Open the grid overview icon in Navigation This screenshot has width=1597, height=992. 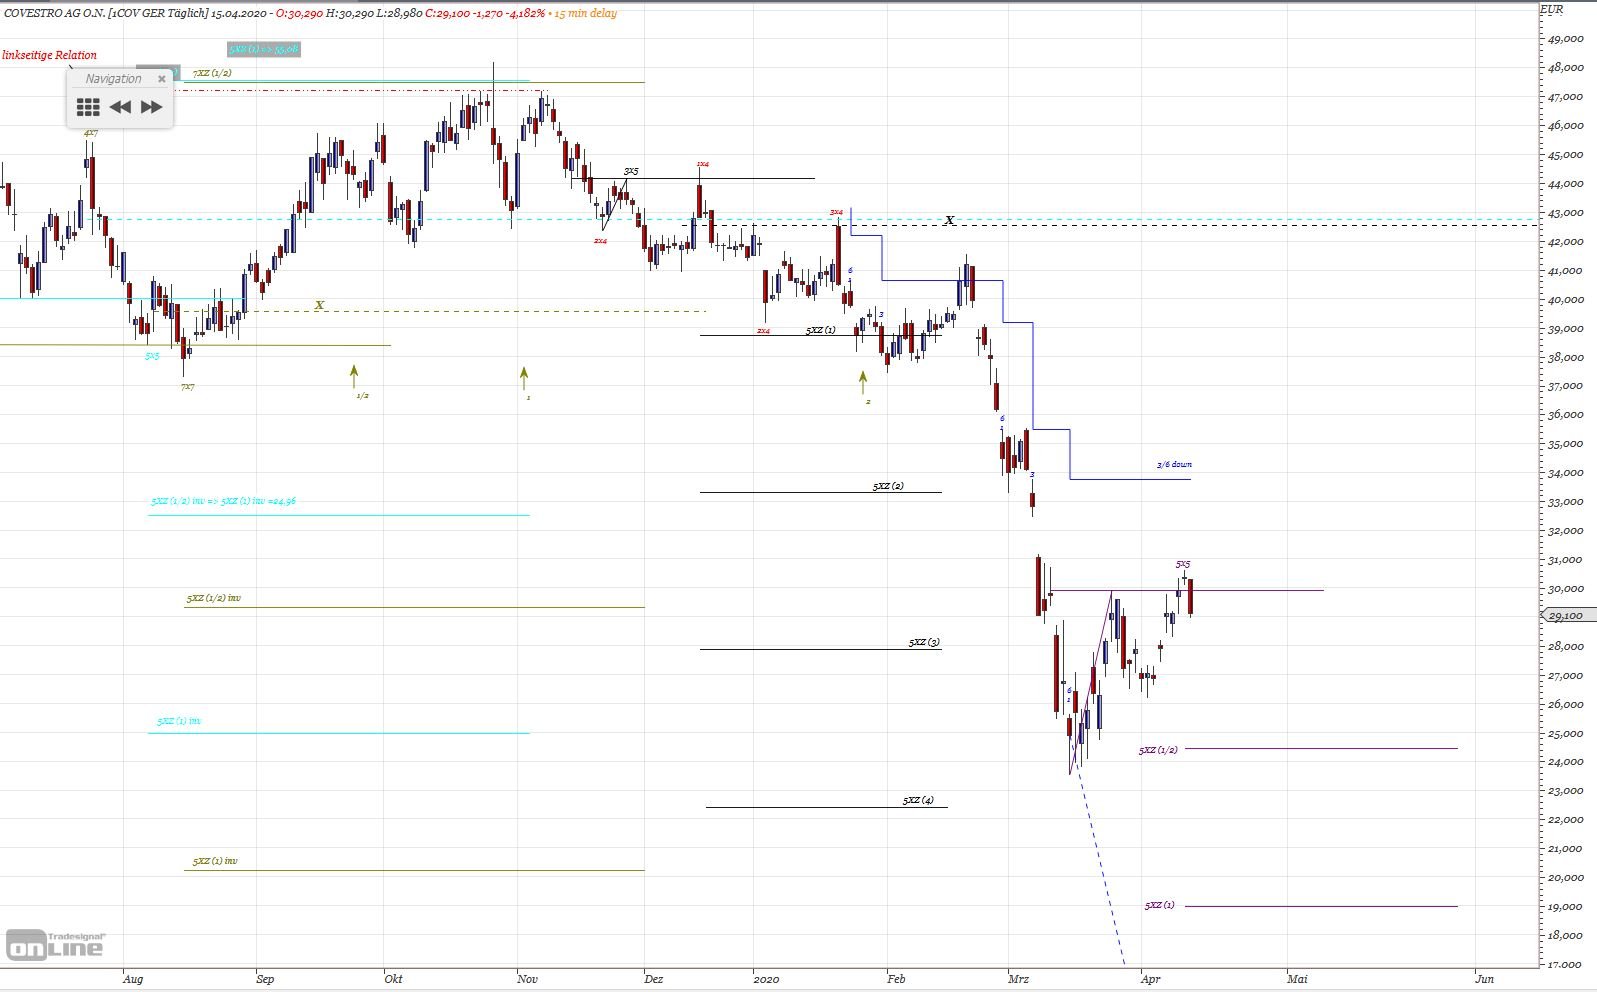tap(88, 107)
